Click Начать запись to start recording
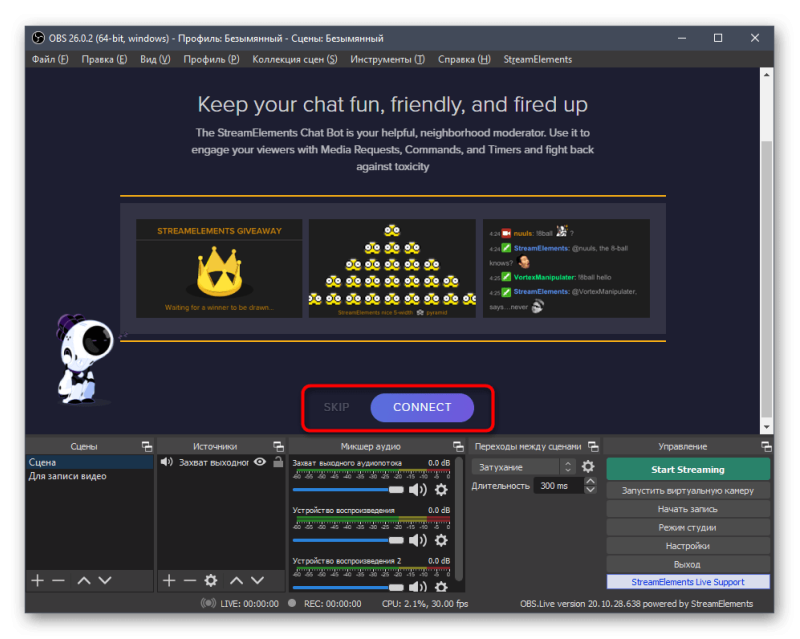Screen dimensions: 800x639 point(688,509)
